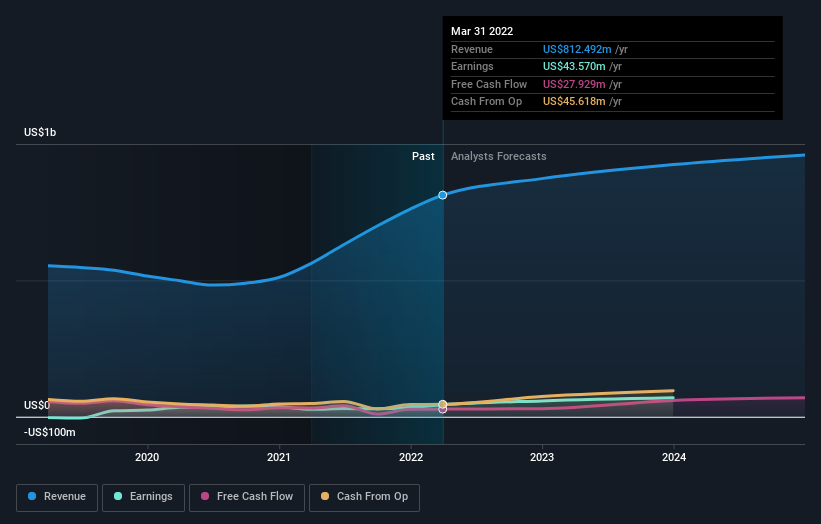Click the US$0 y-axis label

click(x=37, y=405)
